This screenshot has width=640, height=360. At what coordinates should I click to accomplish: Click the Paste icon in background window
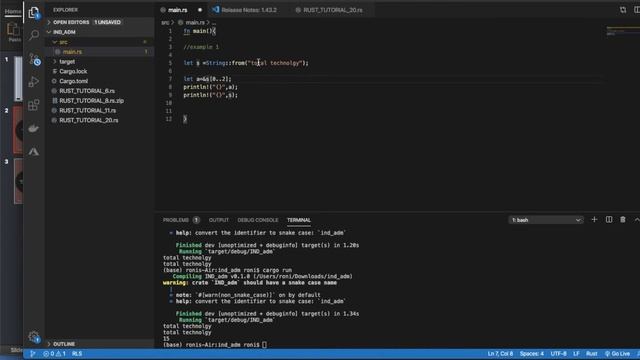pos(14,32)
